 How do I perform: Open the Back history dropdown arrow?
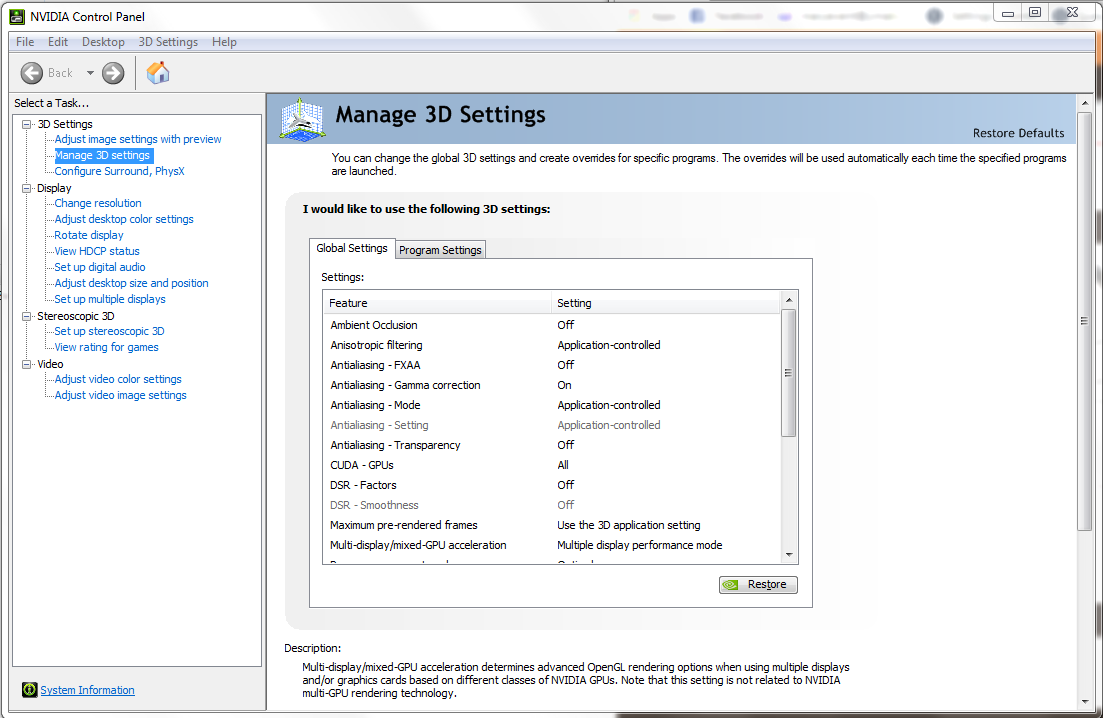click(90, 73)
